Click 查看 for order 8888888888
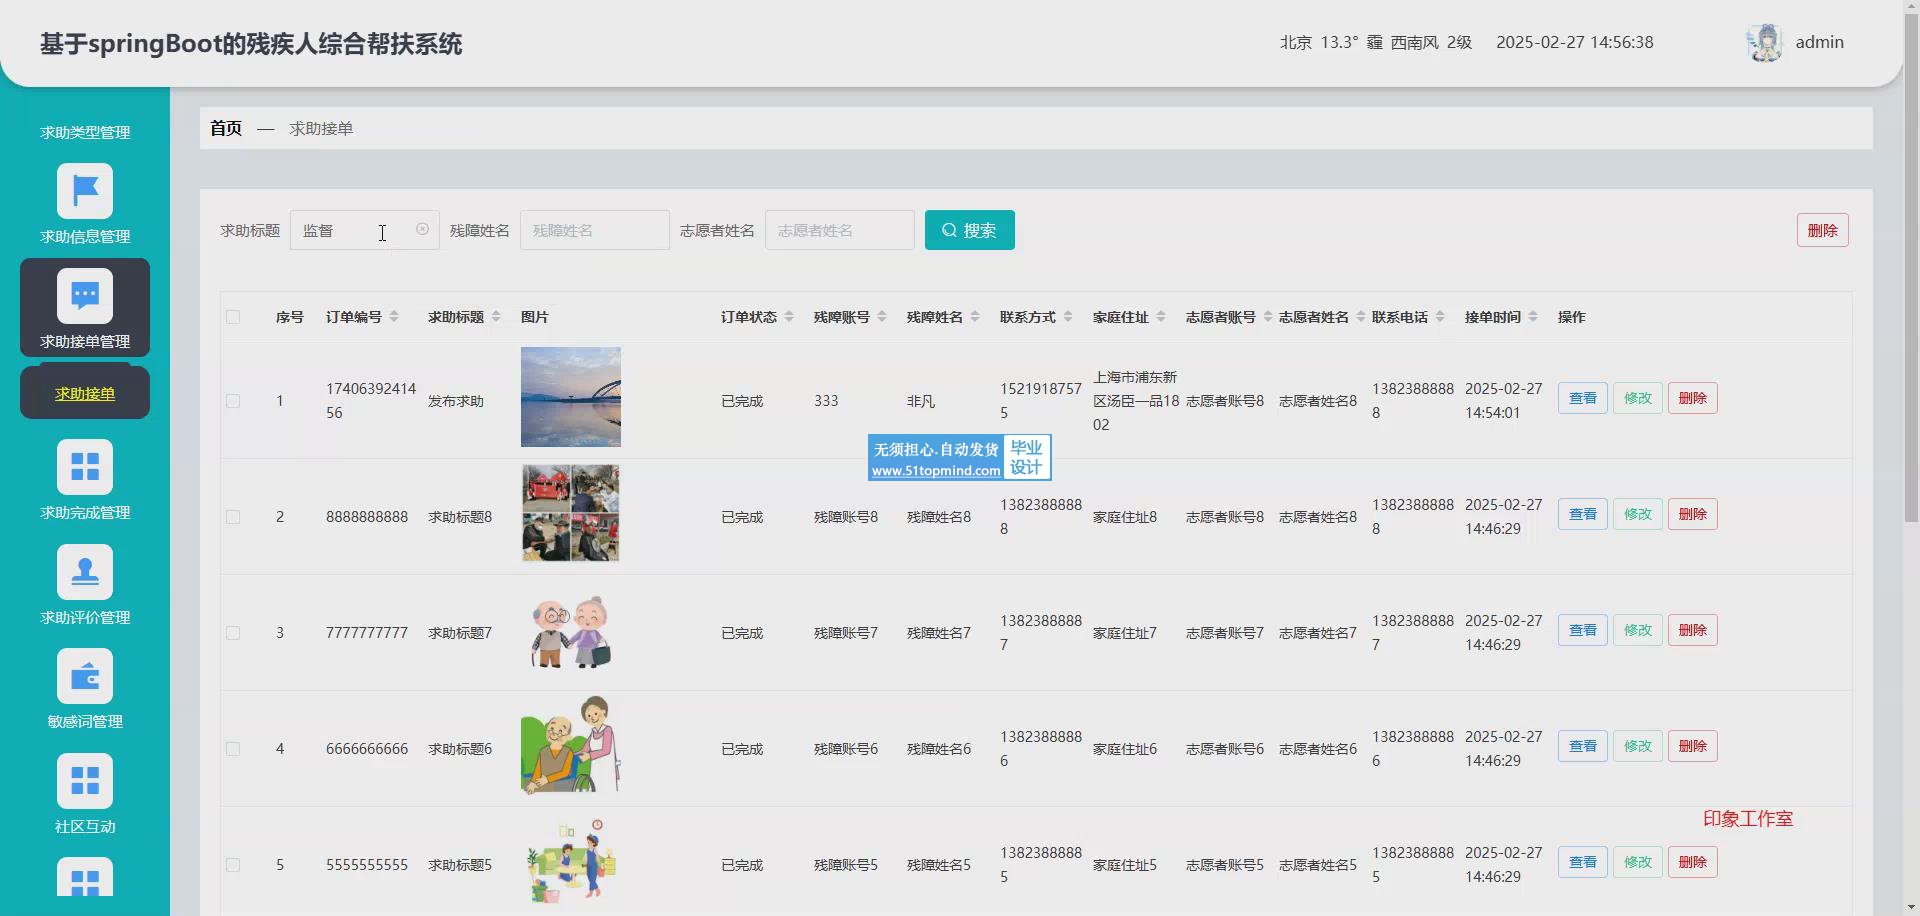This screenshot has height=916, width=1920. point(1582,514)
